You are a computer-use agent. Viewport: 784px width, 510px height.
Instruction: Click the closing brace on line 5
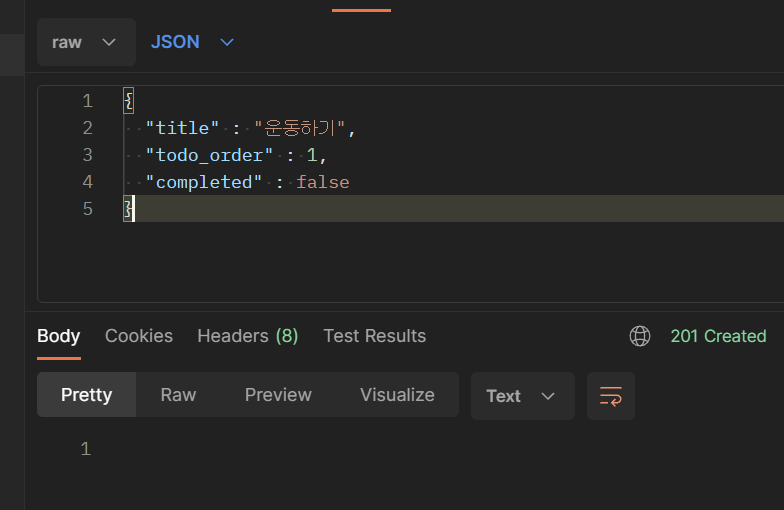[128, 208]
